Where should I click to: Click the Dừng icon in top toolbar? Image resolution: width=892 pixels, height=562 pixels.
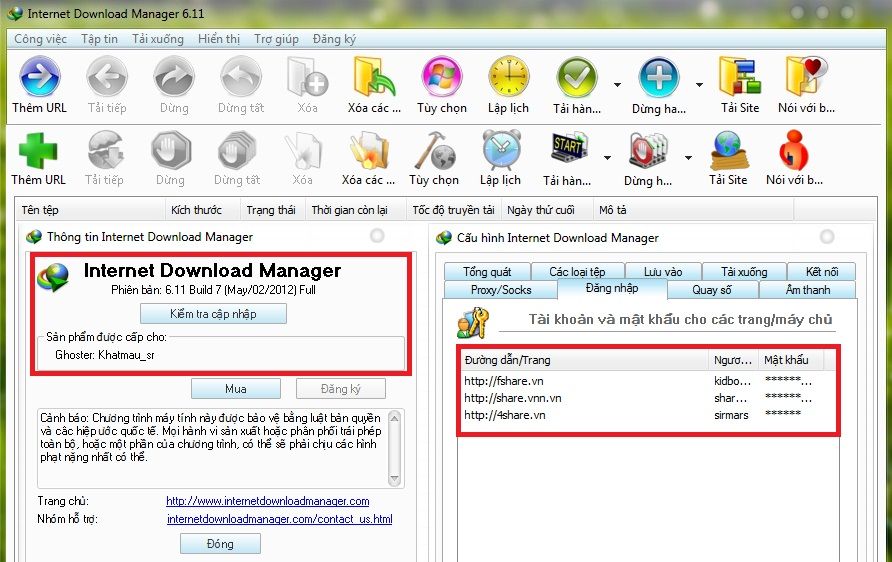174,76
